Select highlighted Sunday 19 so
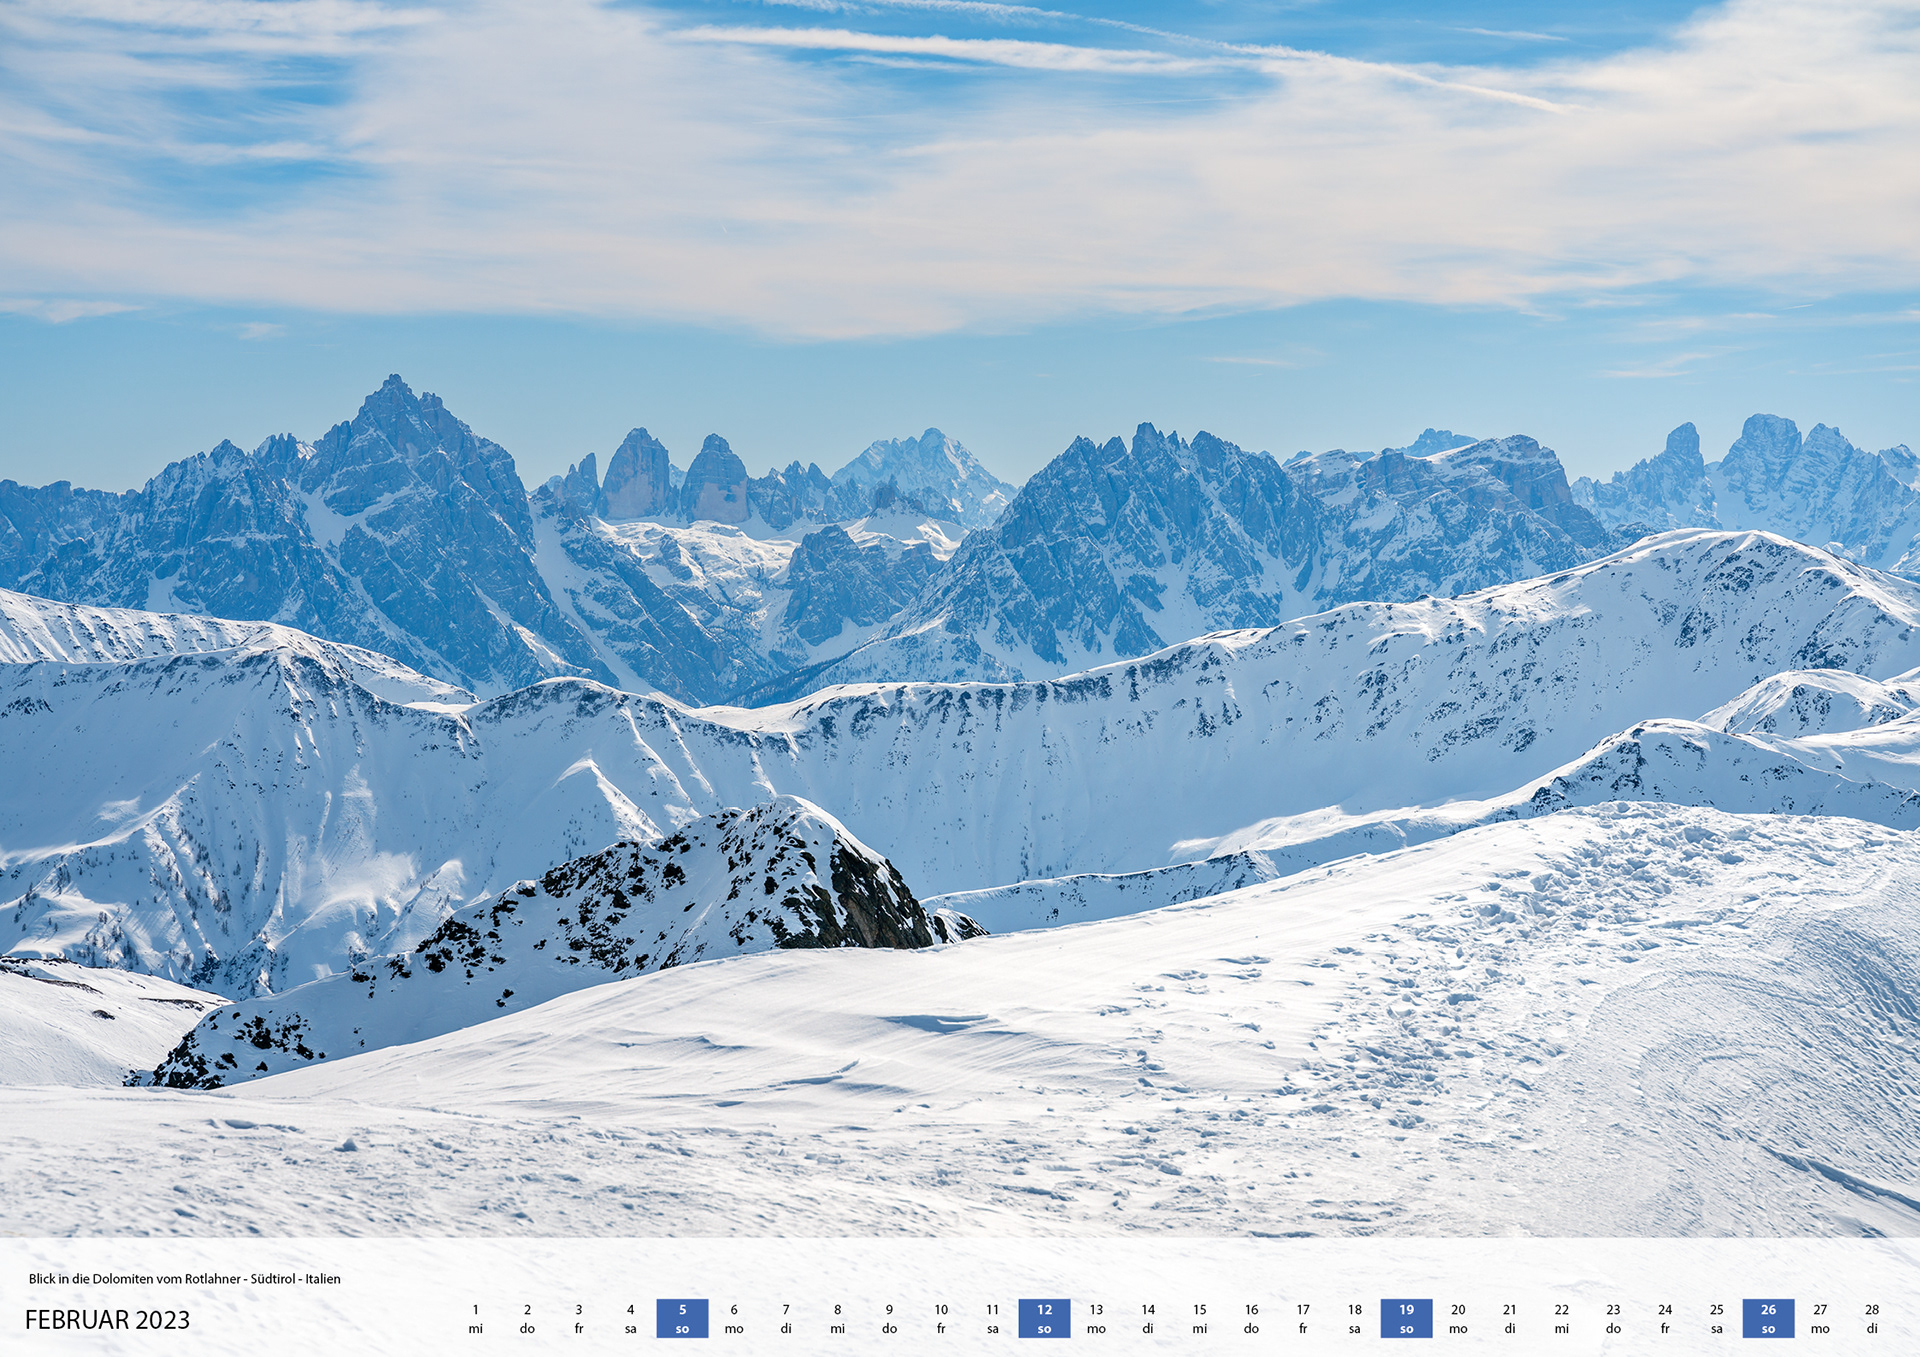This screenshot has width=1920, height=1357. coord(1407,1319)
